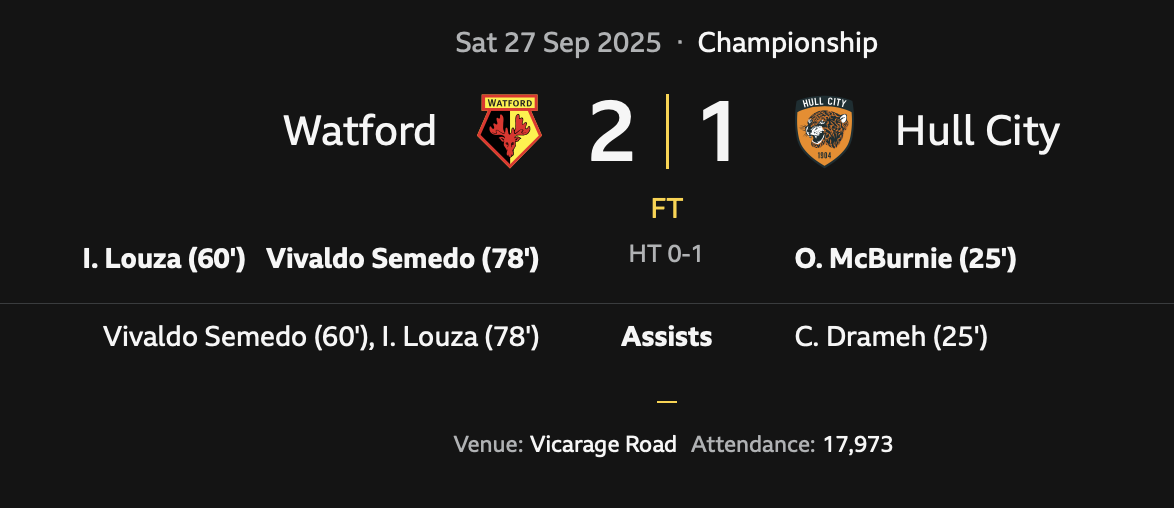Image resolution: width=1174 pixels, height=508 pixels.
Task: Click the attendance figure 17,973
Action: tap(857, 445)
